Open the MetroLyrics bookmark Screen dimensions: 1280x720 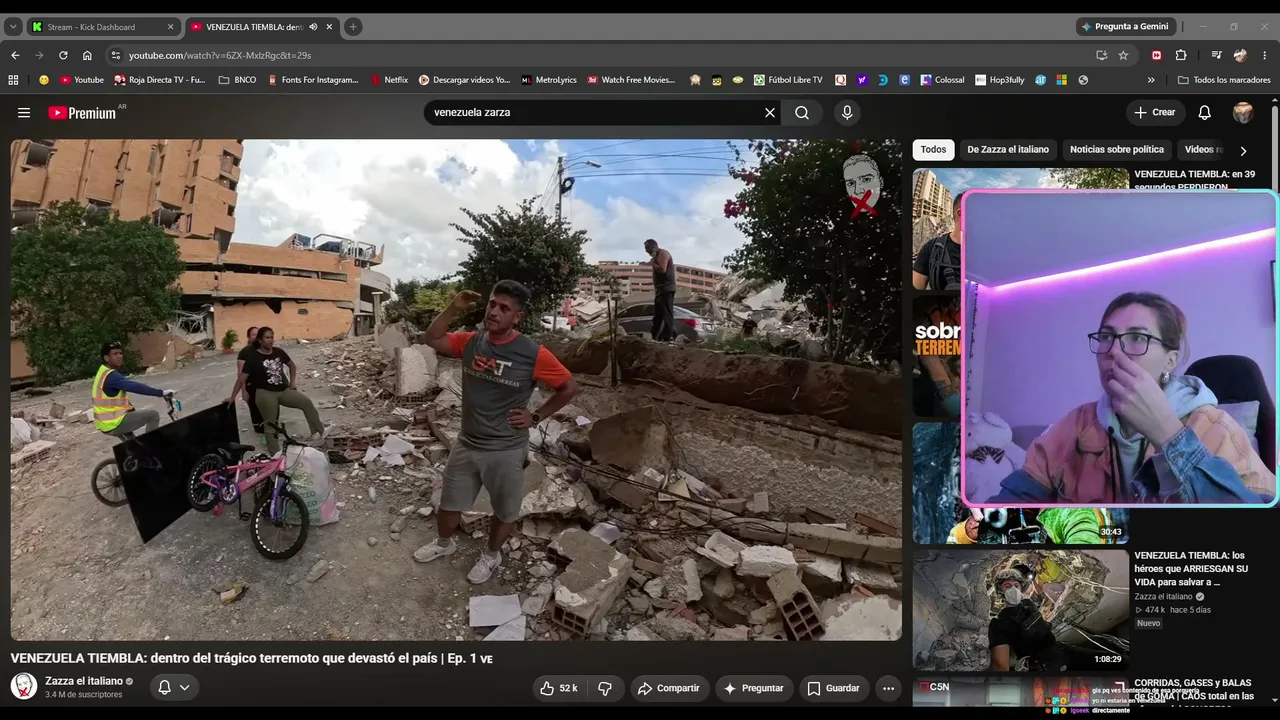(x=548, y=80)
